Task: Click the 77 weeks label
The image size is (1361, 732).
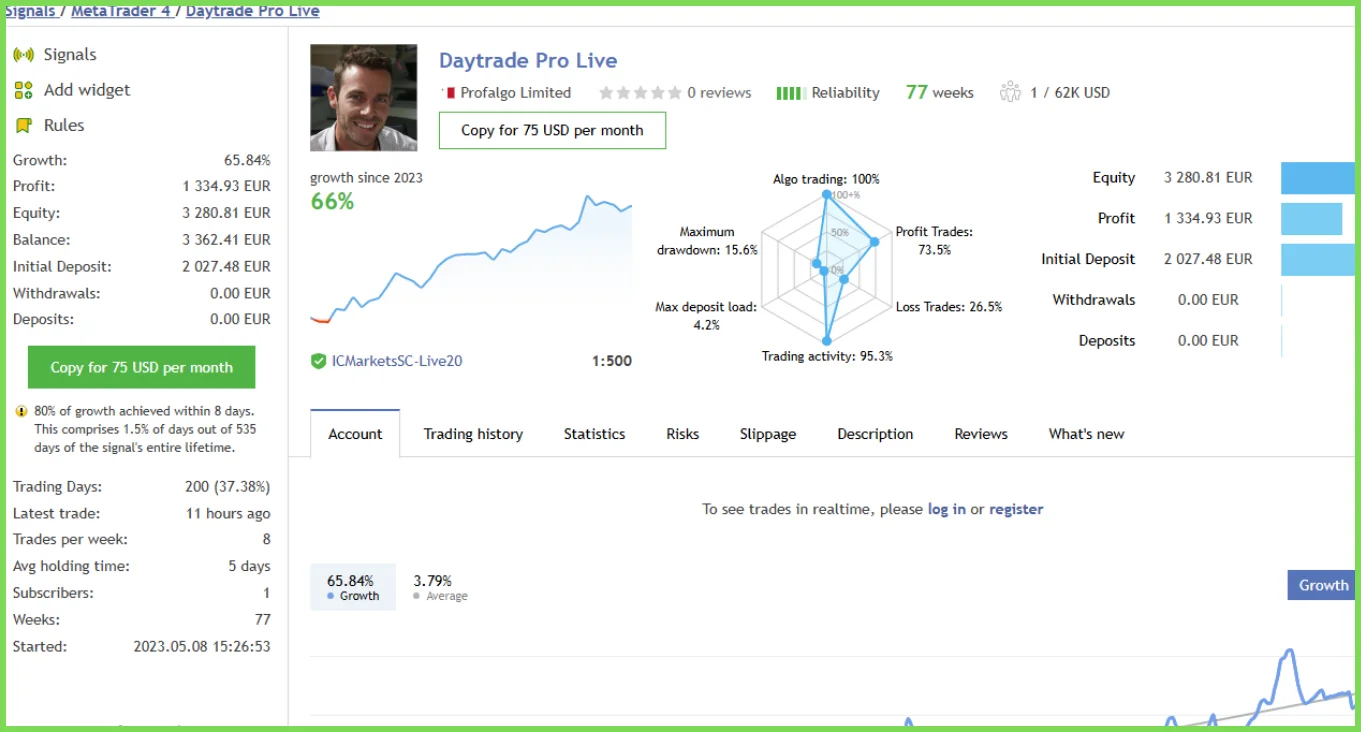Action: click(940, 93)
